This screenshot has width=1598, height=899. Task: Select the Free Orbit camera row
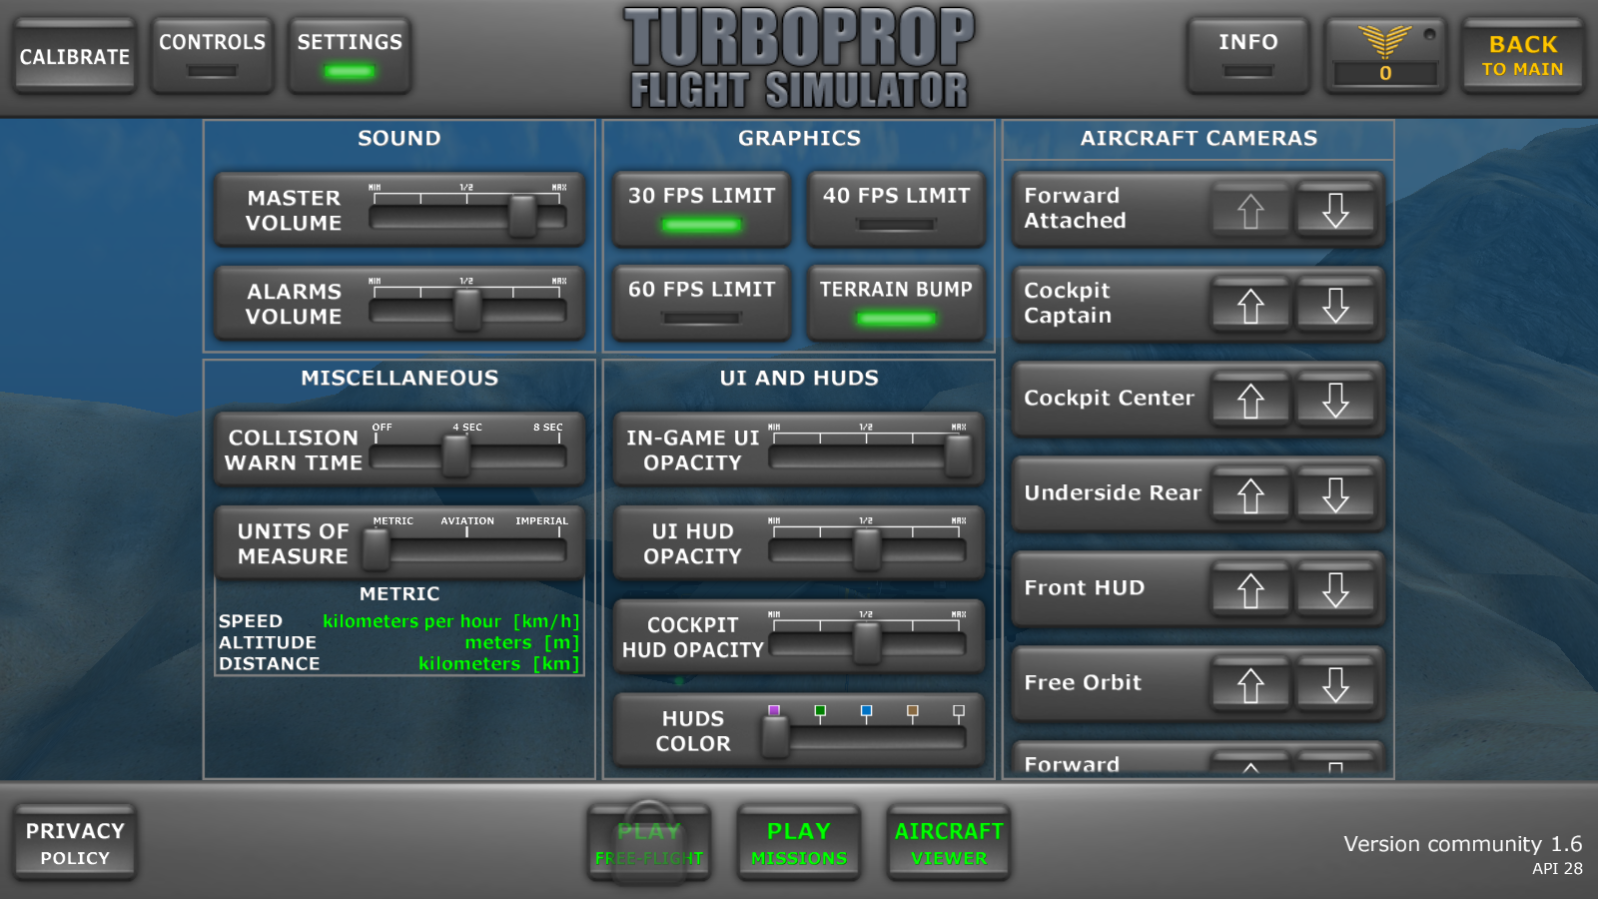tap(1198, 684)
